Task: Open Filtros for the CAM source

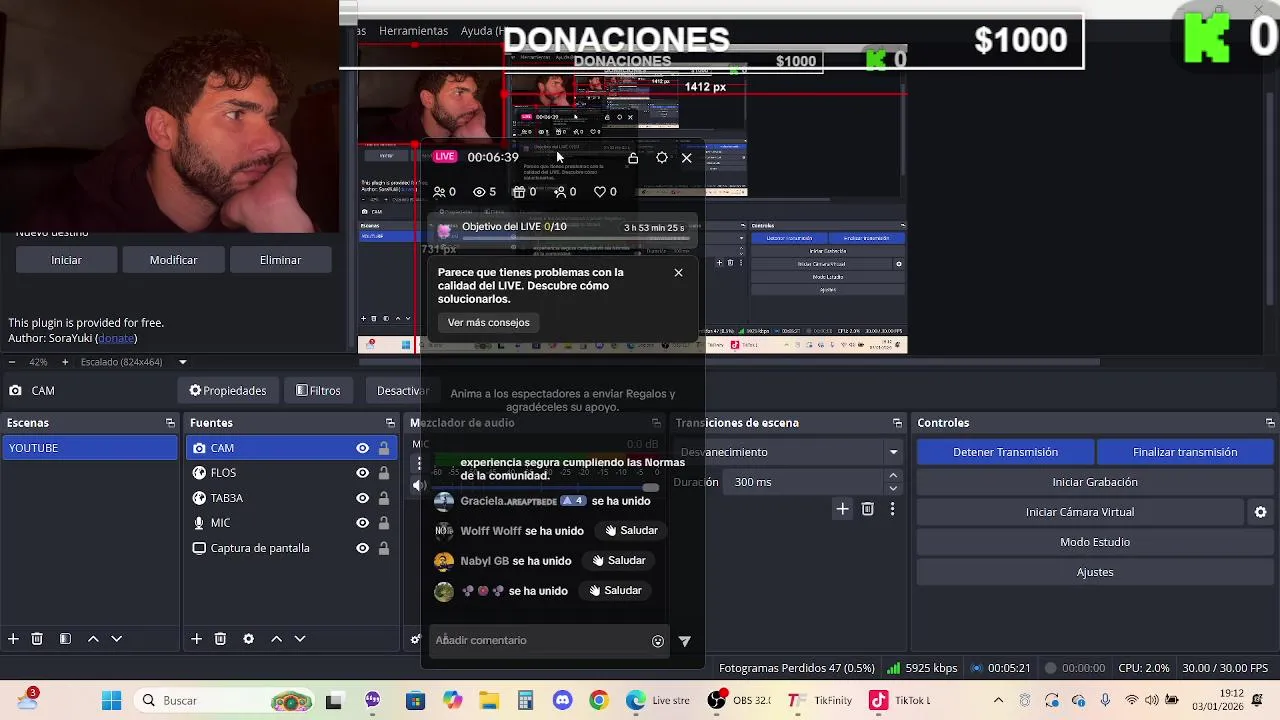Action: [319, 391]
